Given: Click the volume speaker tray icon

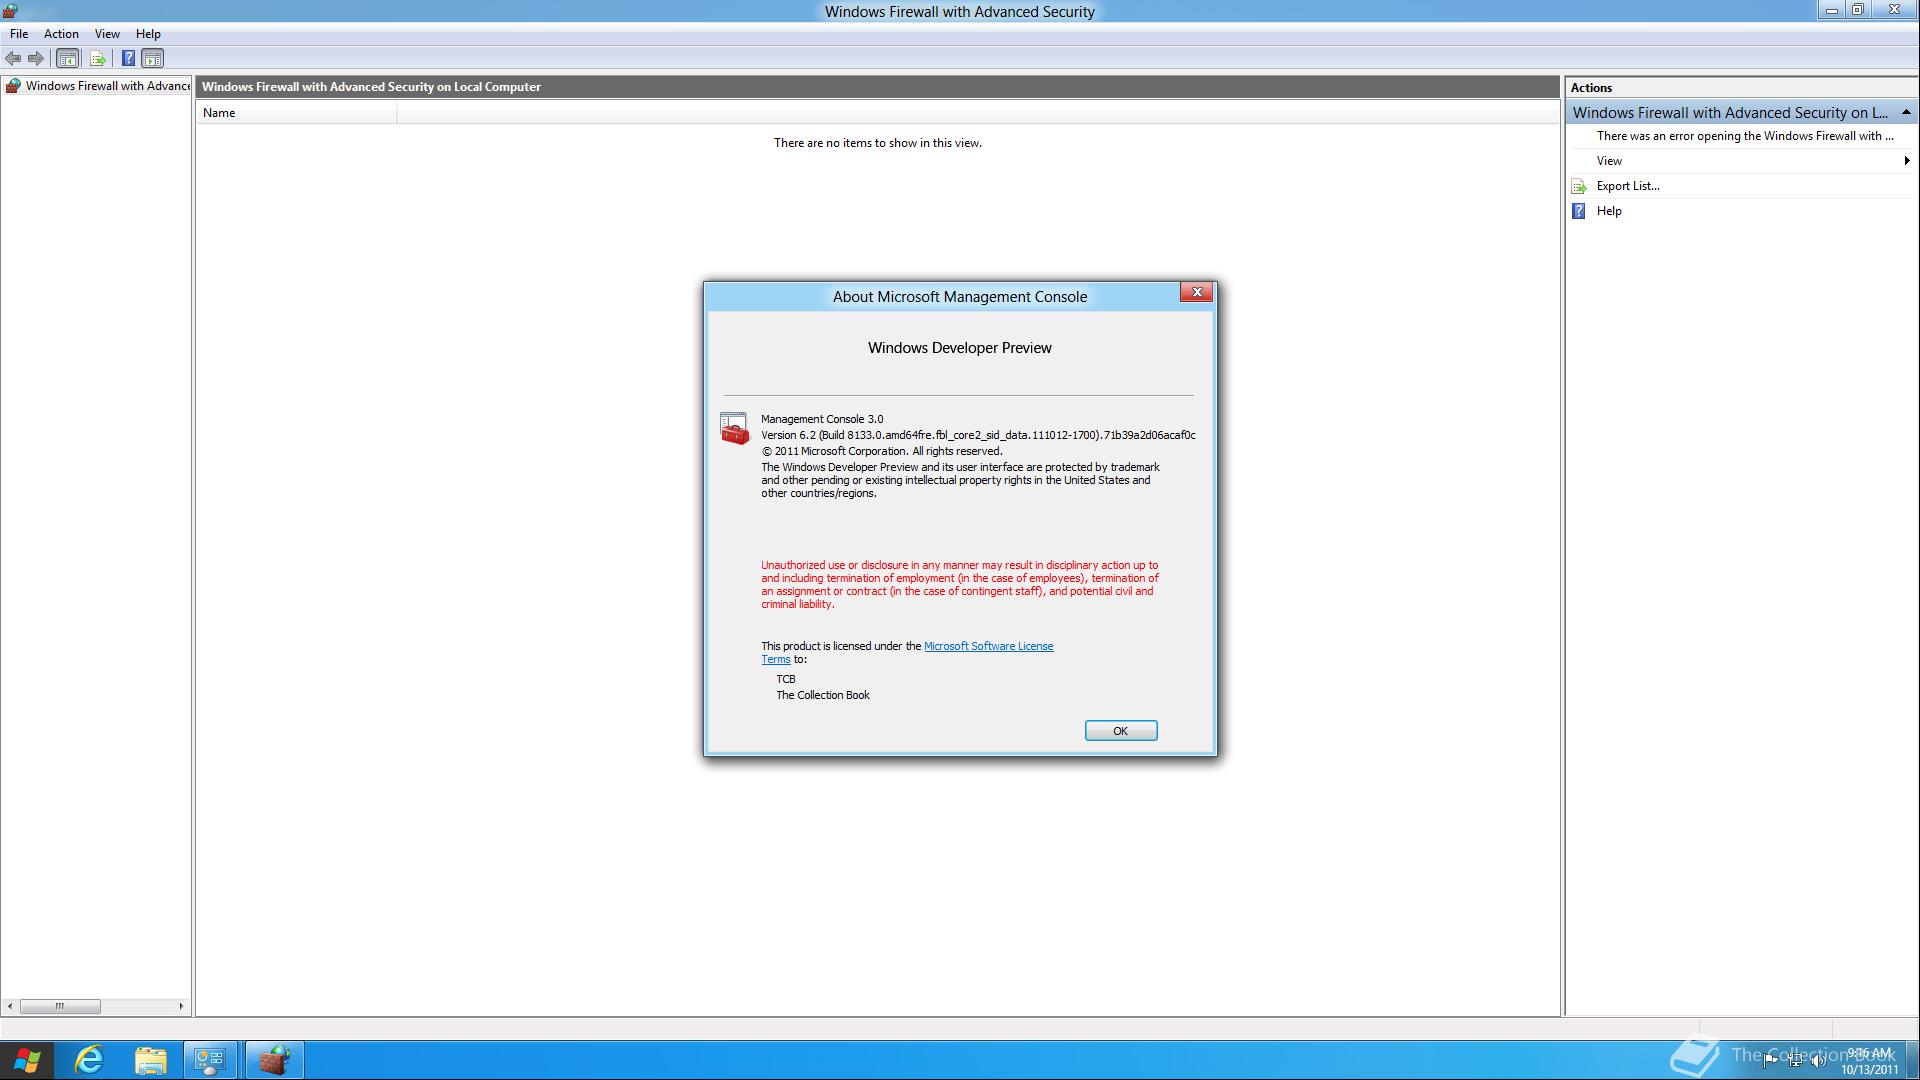Looking at the screenshot, I should pyautogui.click(x=1819, y=1060).
